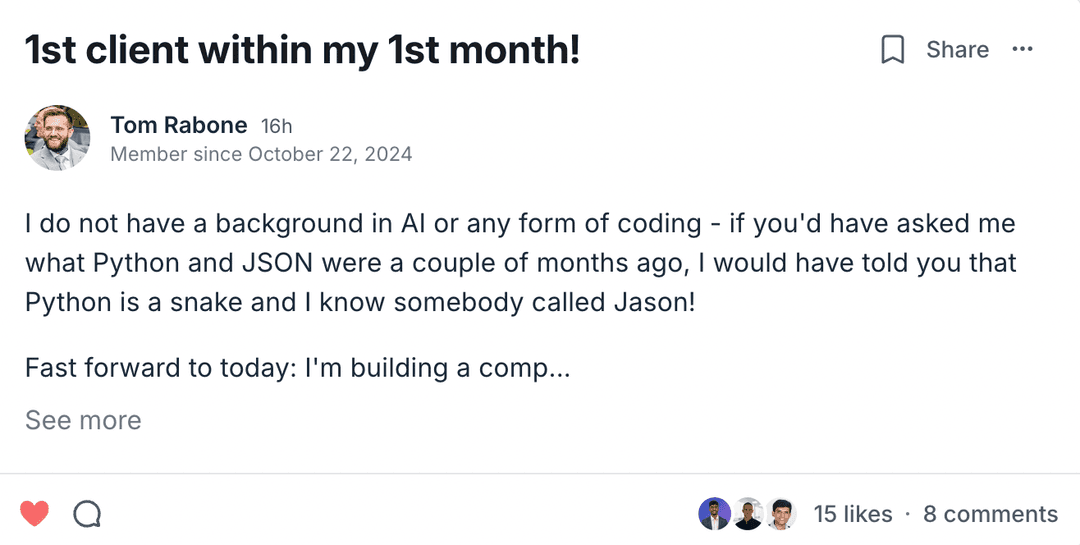The height and width of the screenshot is (545, 1080).
Task: Like the post with the red heart
Action: (x=35, y=514)
